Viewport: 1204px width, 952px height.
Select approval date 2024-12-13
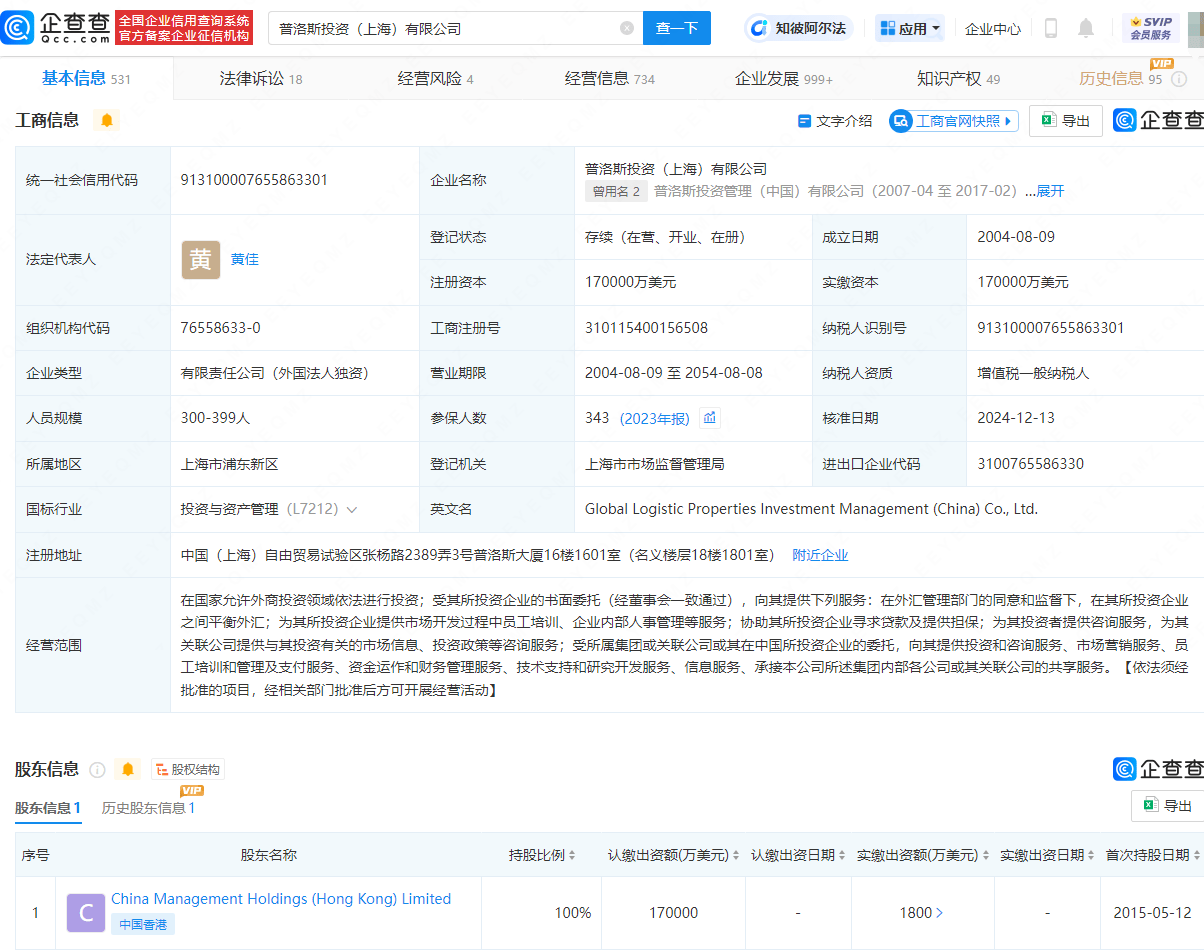(x=1016, y=418)
